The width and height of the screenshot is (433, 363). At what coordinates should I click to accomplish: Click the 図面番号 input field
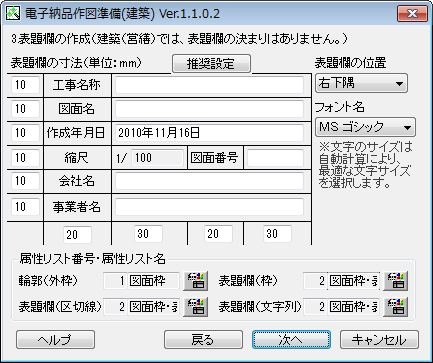(x=275, y=158)
